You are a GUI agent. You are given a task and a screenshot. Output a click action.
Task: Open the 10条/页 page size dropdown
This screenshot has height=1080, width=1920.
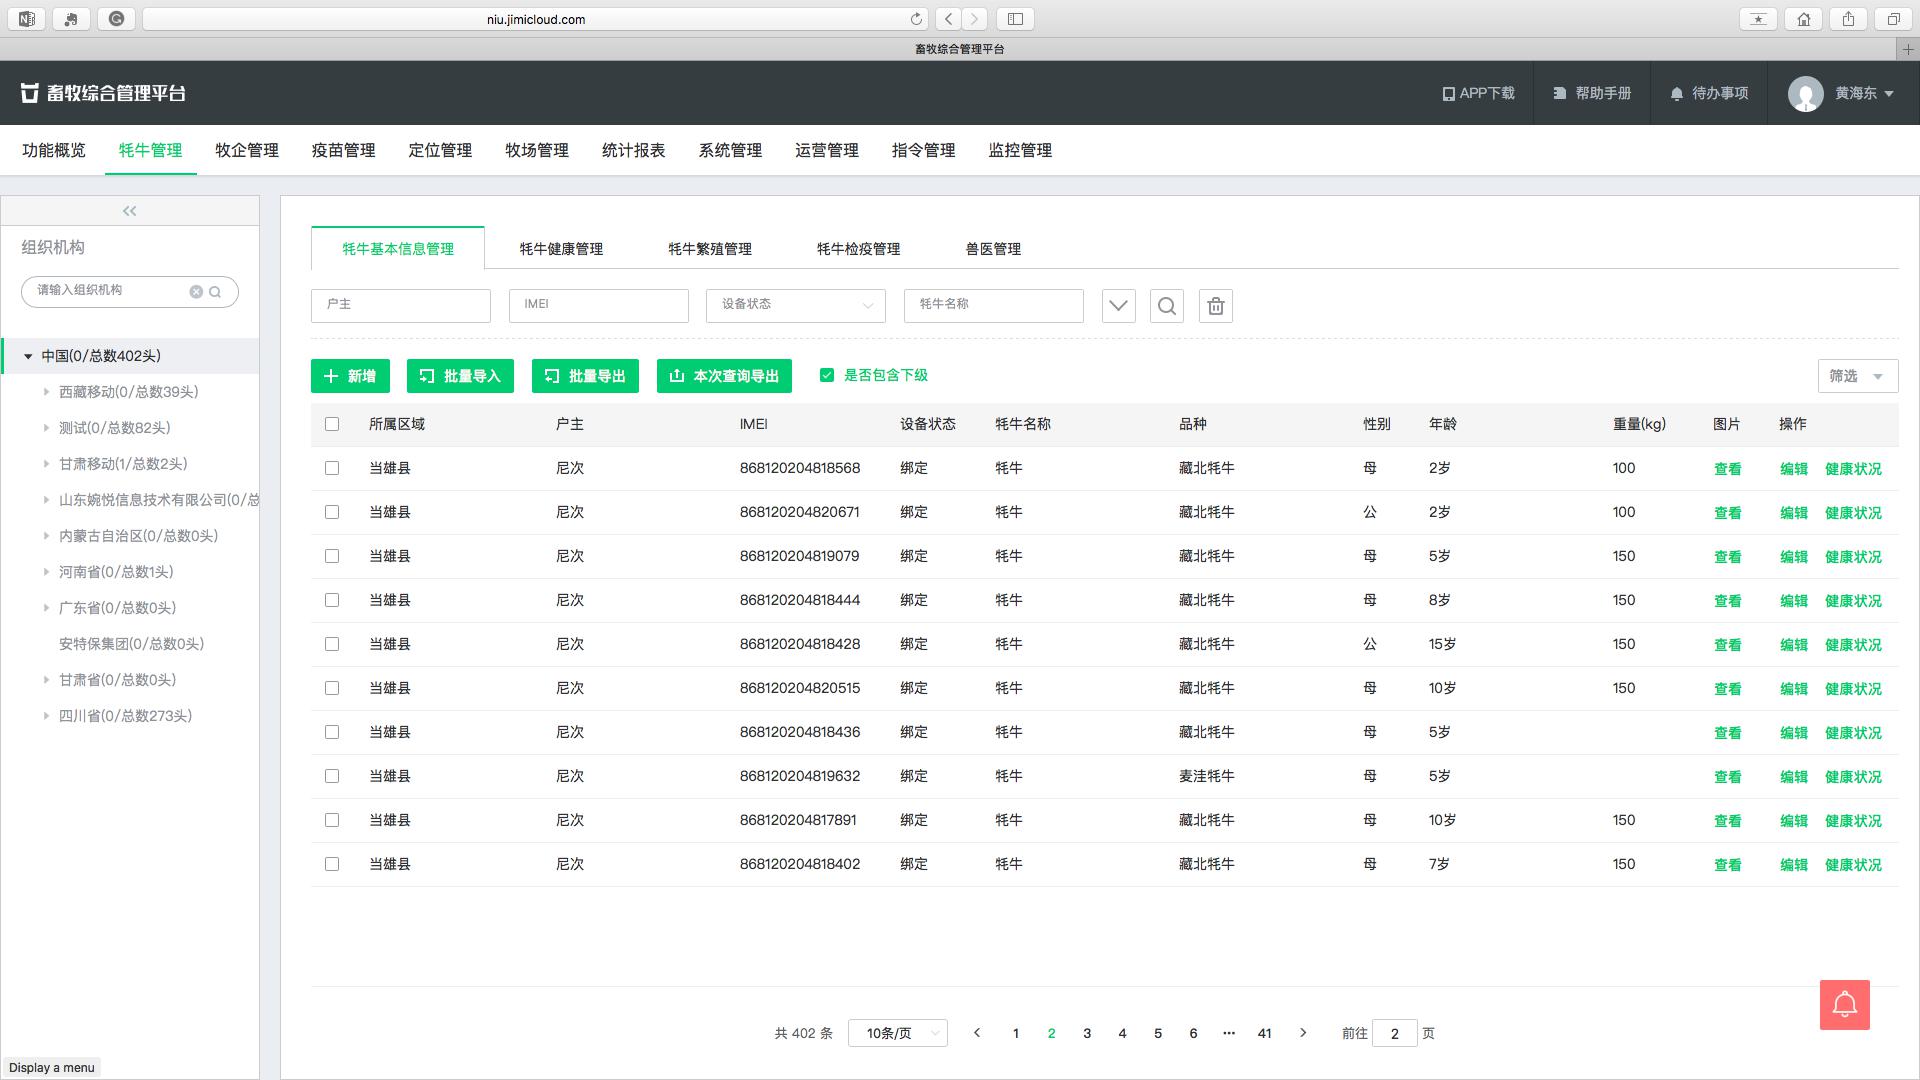coord(898,1033)
